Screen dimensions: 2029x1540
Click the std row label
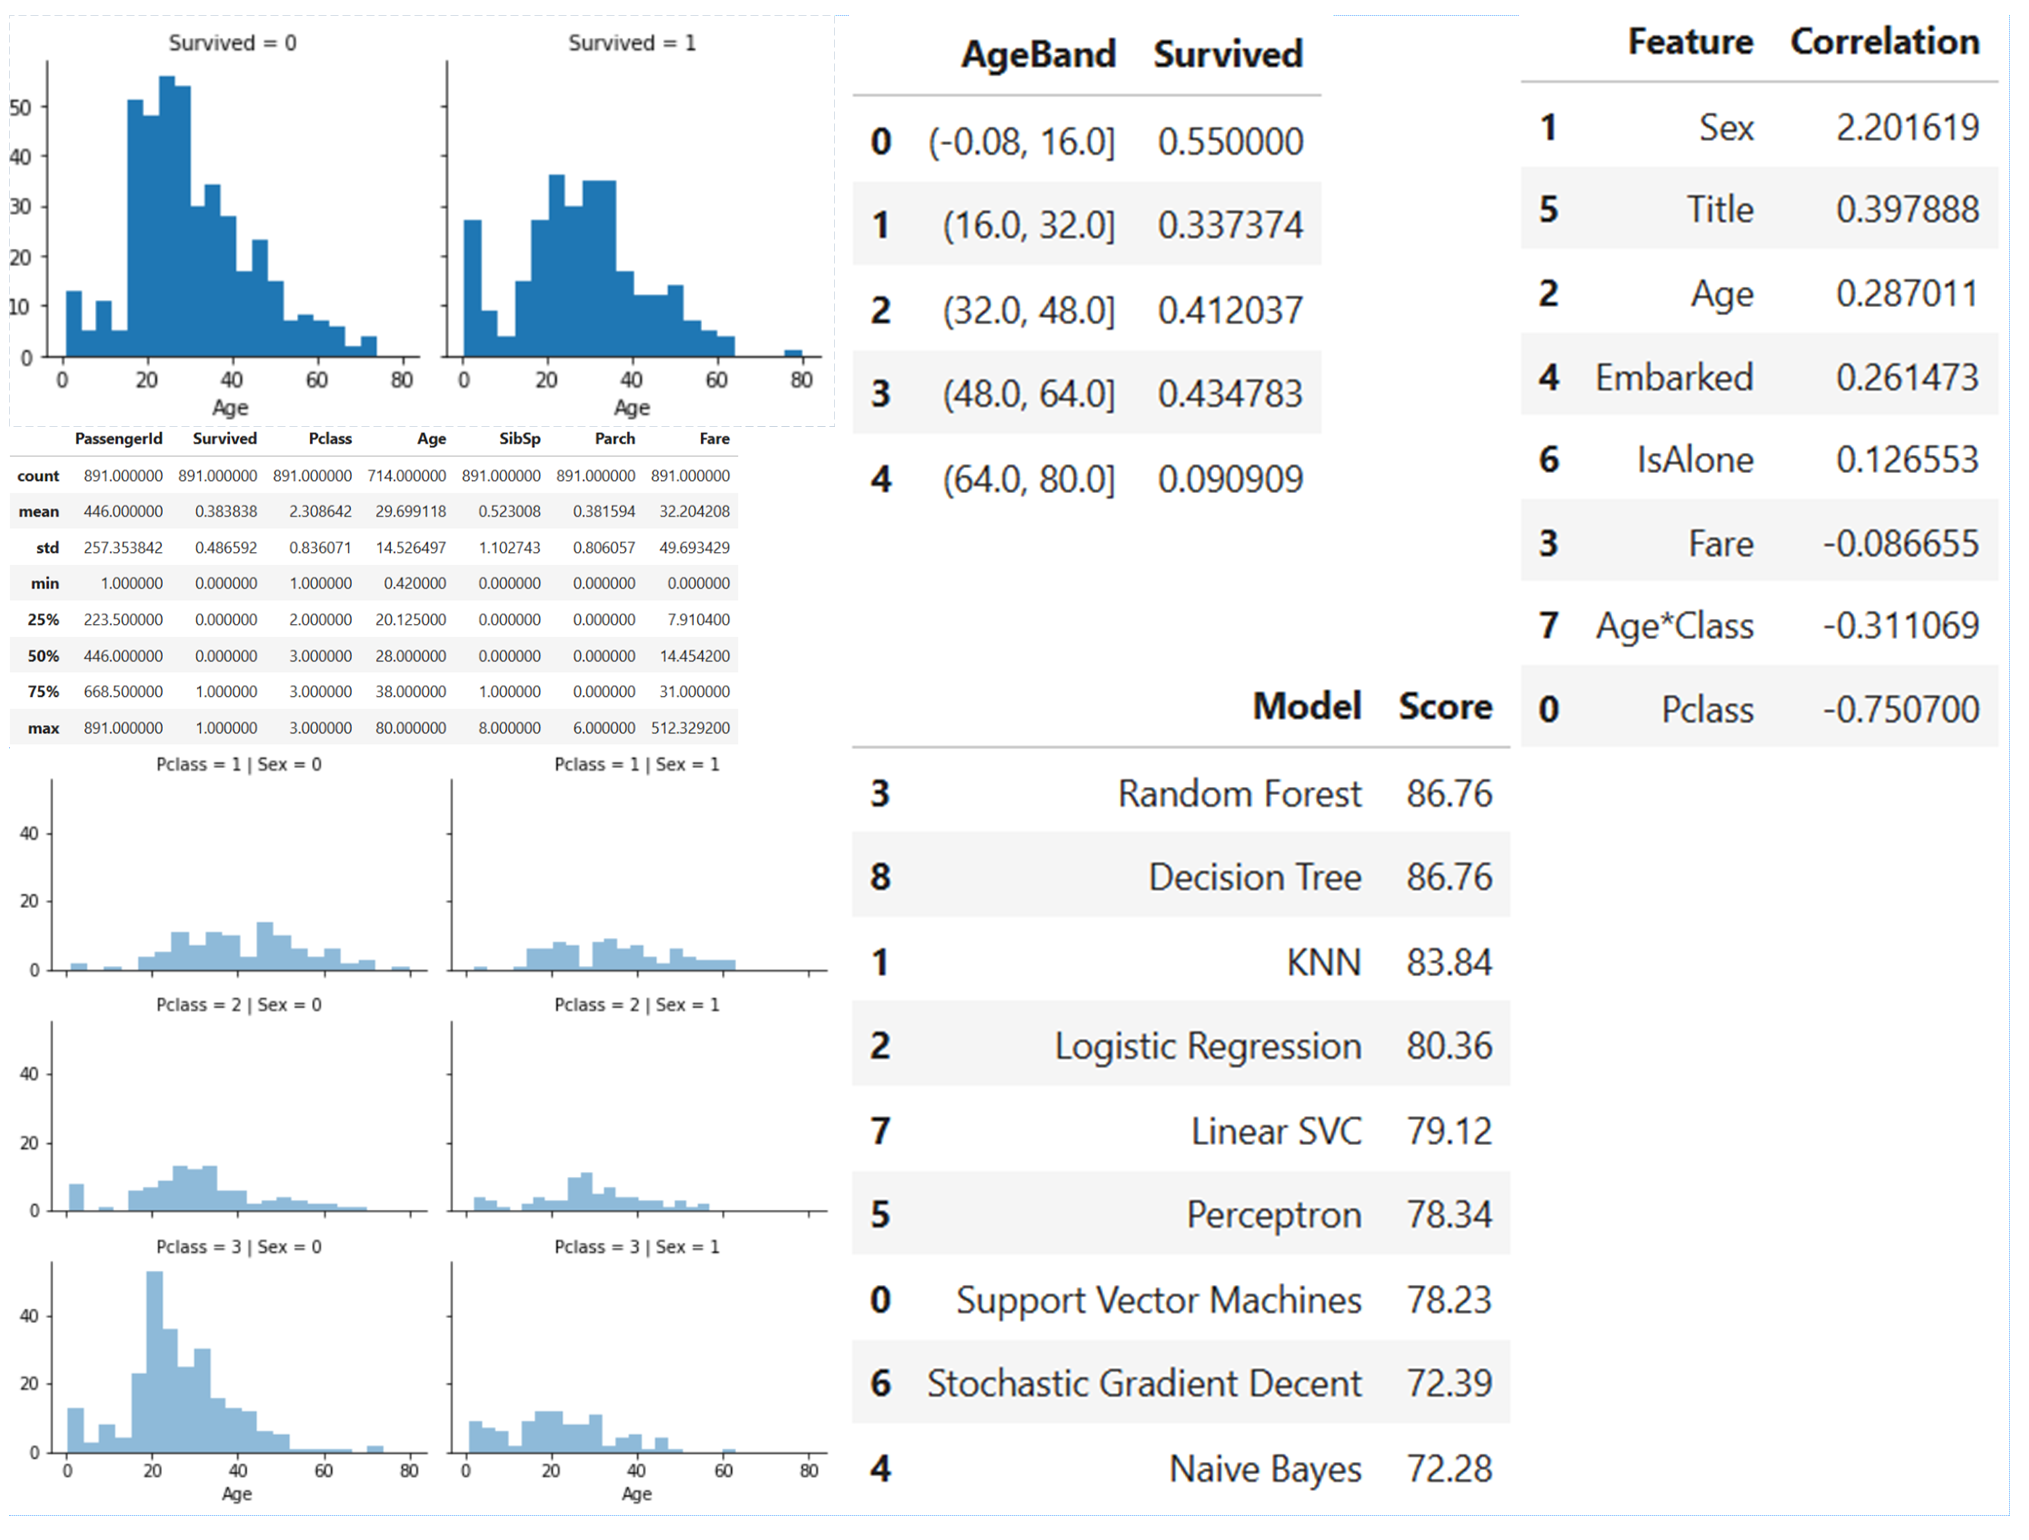tap(47, 548)
